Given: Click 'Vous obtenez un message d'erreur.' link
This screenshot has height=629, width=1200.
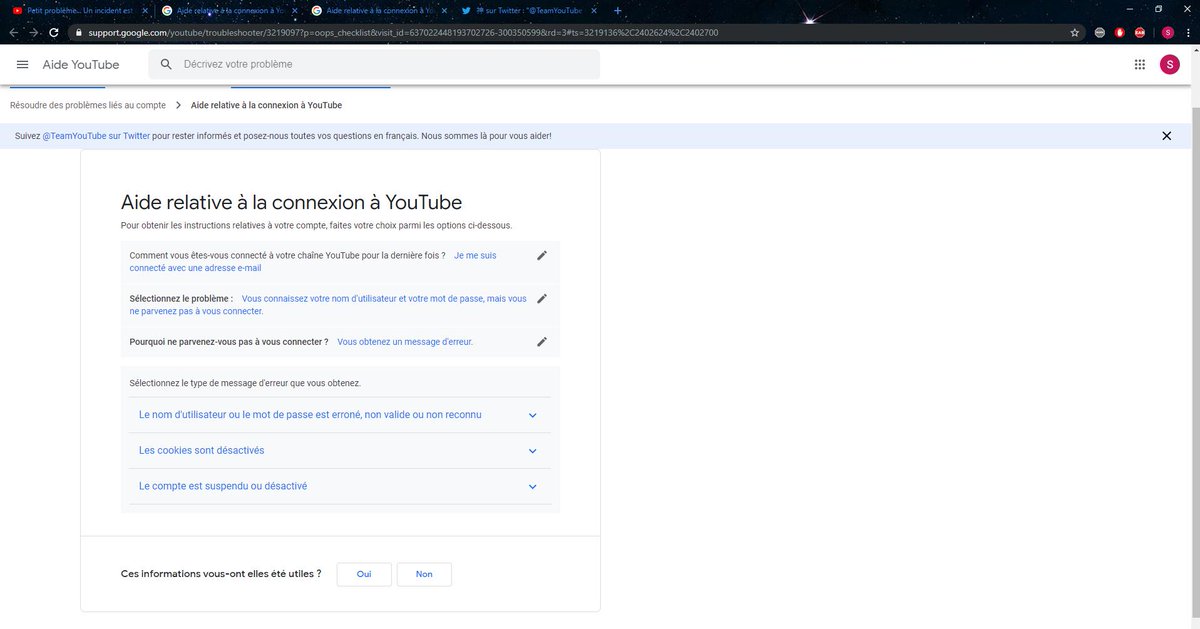Looking at the screenshot, I should click(x=405, y=341).
